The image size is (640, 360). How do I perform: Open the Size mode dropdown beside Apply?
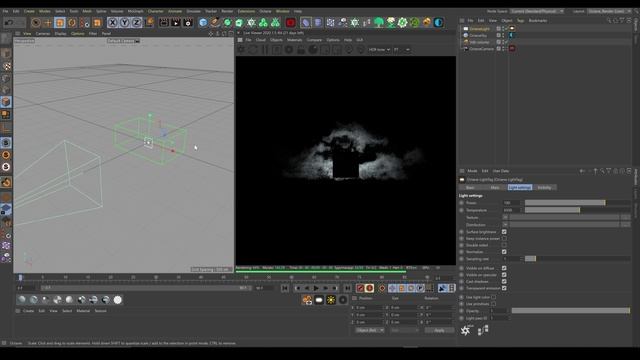tap(404, 330)
